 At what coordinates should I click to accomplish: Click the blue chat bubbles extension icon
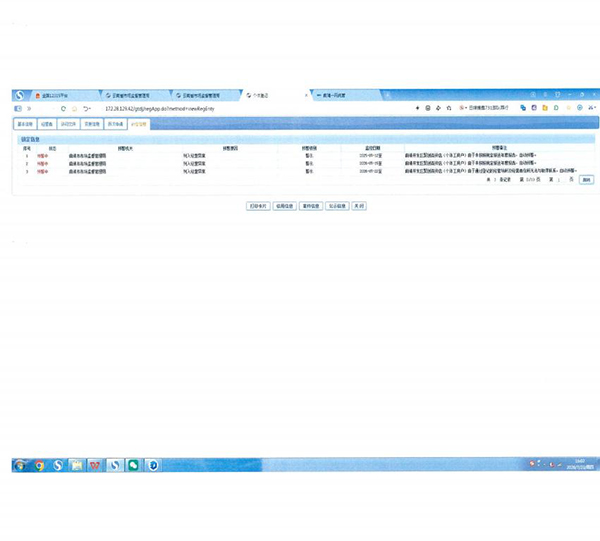[523, 108]
